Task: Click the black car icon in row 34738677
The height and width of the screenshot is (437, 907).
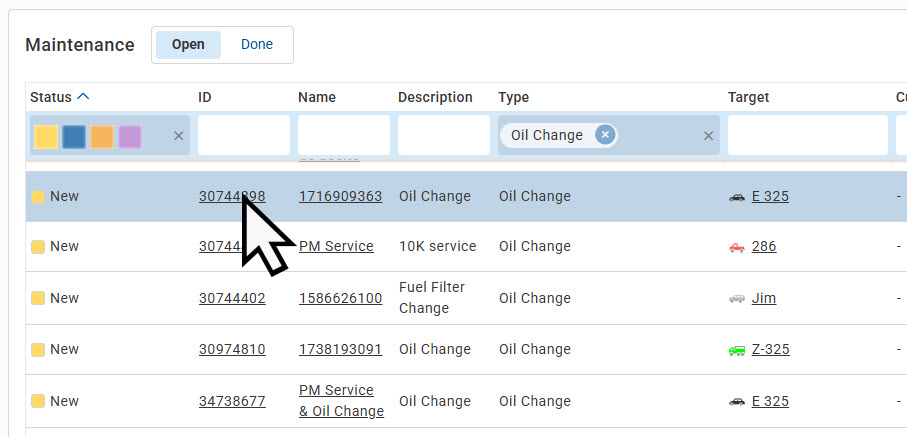Action: coord(737,402)
